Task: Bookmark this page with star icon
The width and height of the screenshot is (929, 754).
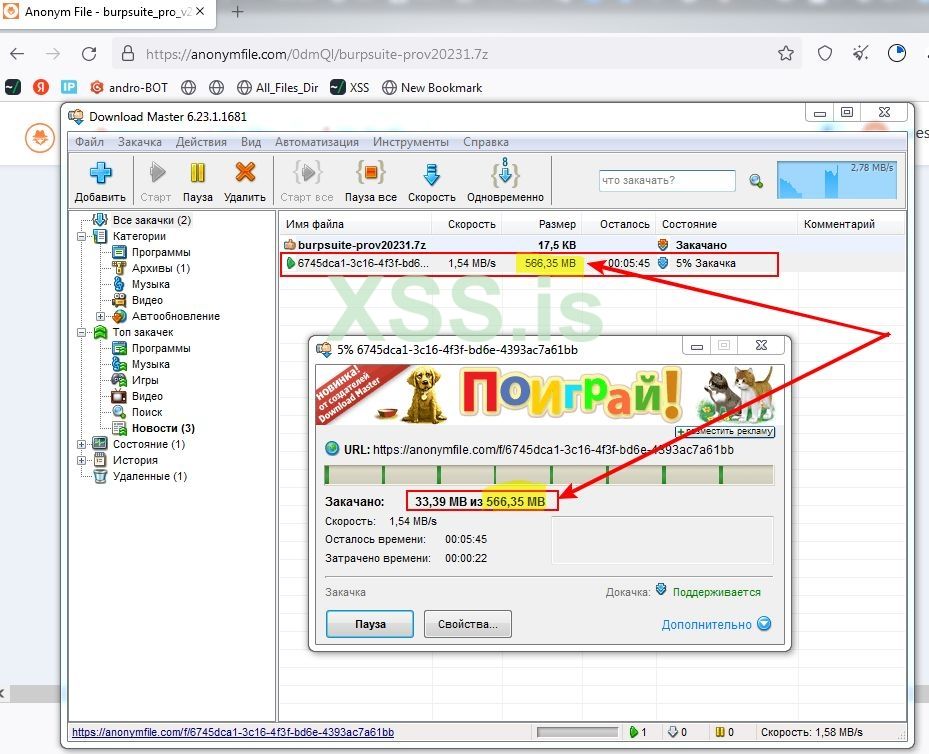Action: click(x=786, y=54)
